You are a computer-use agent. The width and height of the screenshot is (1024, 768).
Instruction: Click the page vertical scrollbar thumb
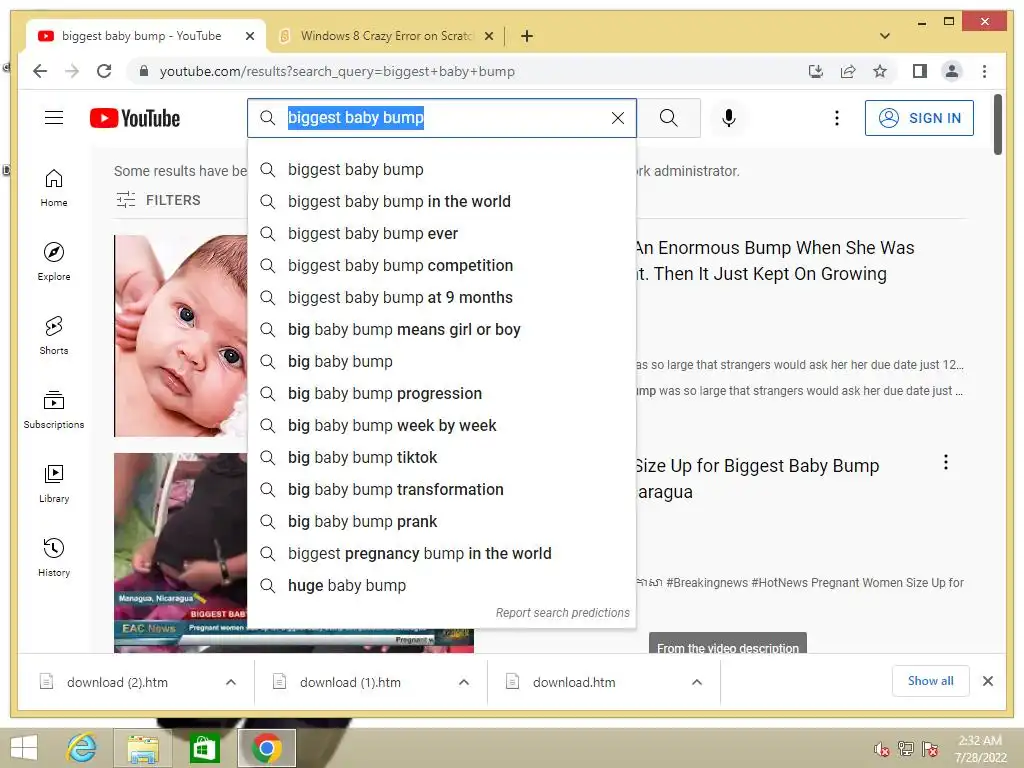(x=997, y=125)
